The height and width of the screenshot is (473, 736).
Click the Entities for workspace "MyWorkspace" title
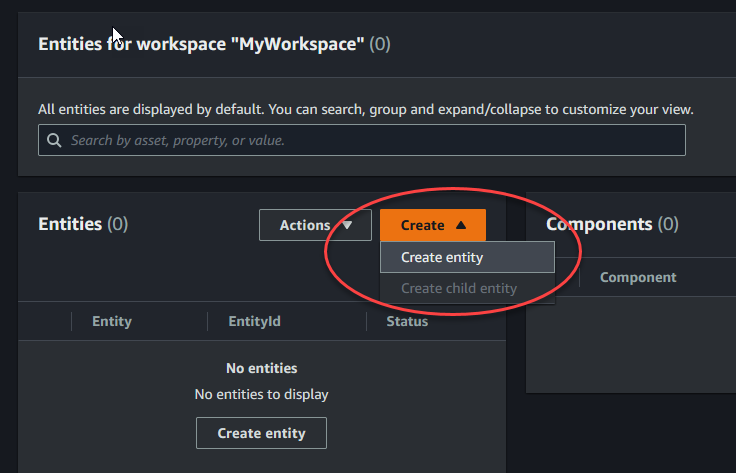[200, 44]
